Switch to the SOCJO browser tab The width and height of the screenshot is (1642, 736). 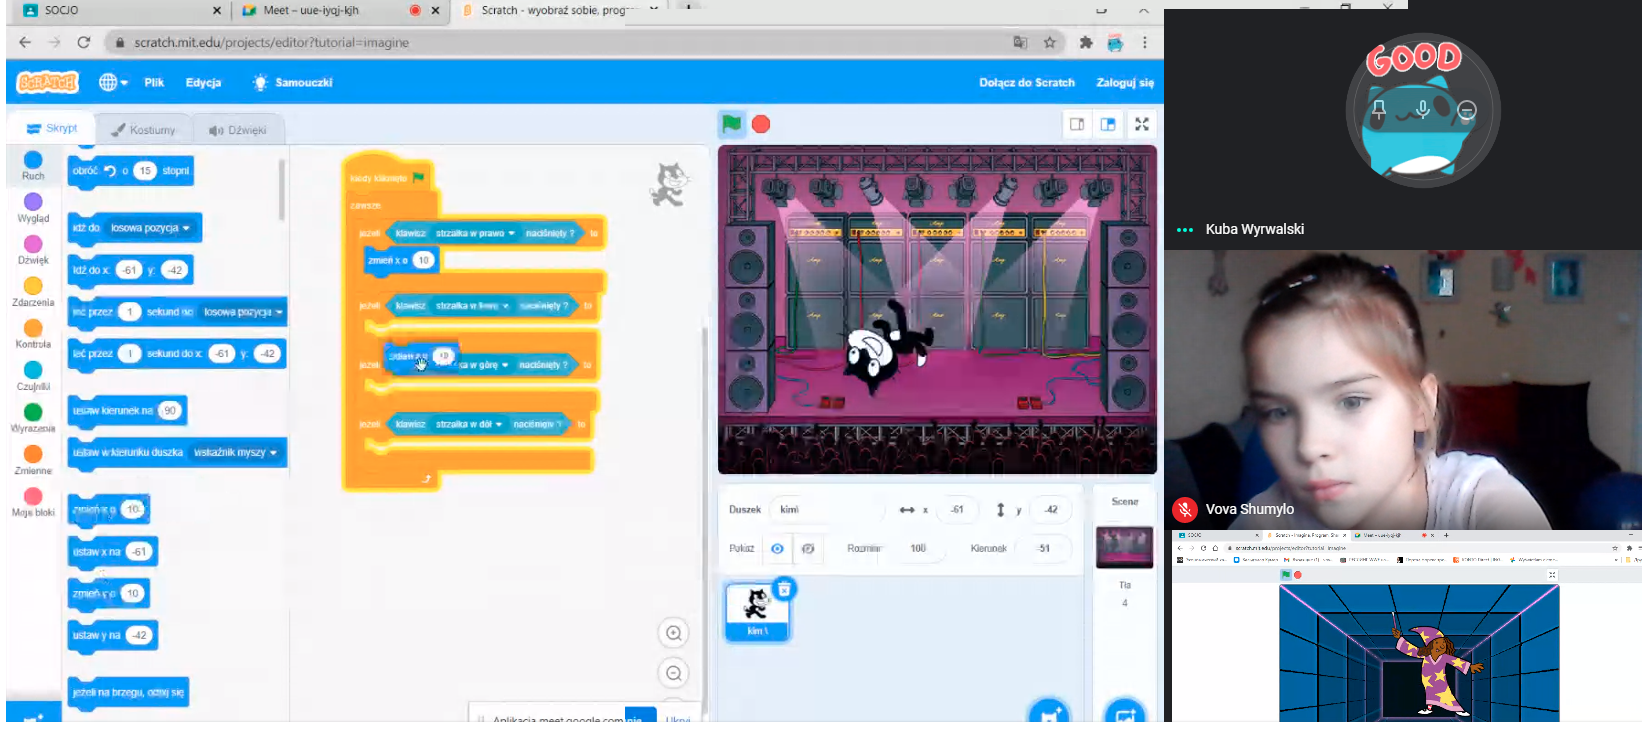click(x=120, y=10)
